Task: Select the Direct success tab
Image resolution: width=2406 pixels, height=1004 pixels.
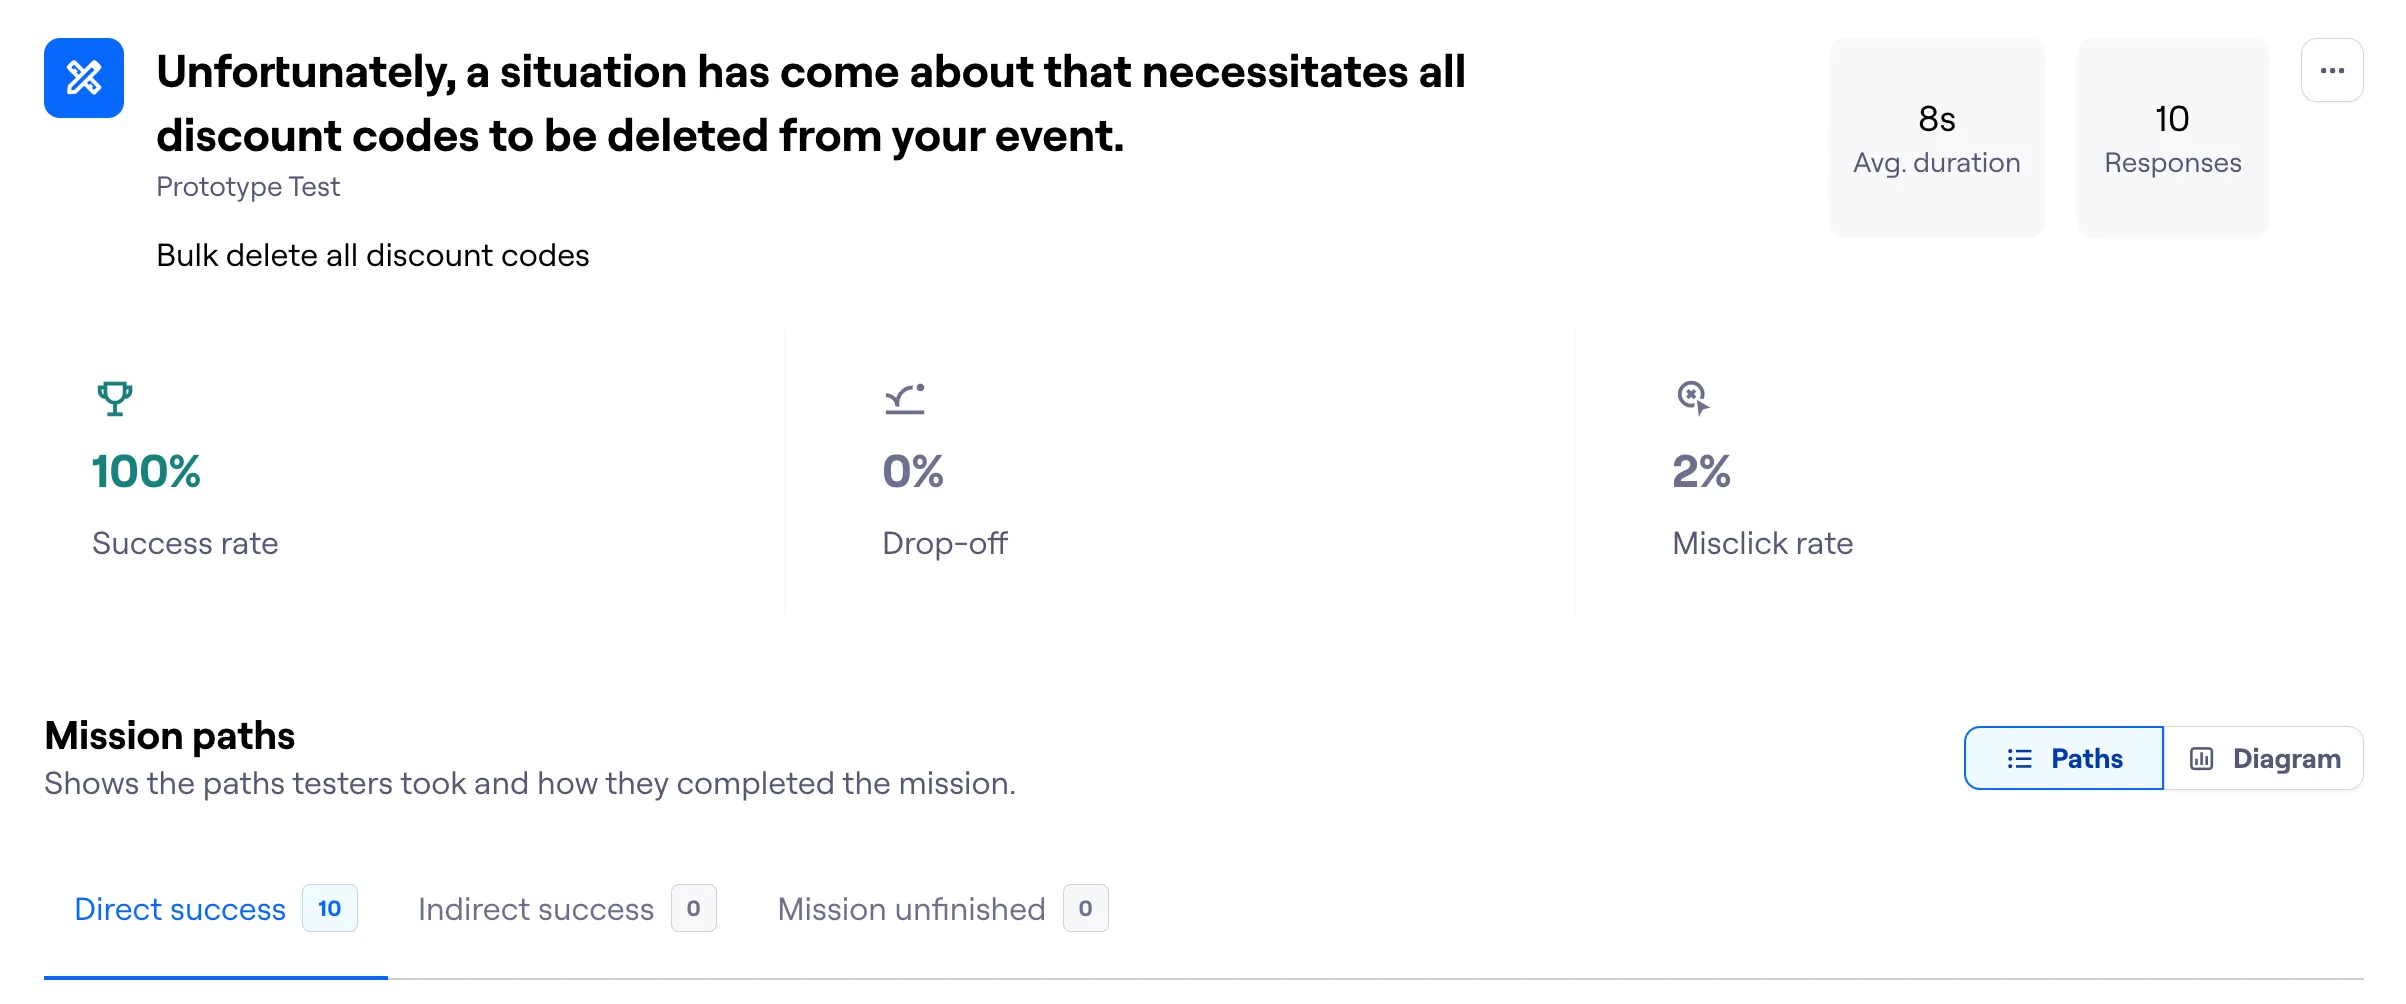Action: click(180, 909)
